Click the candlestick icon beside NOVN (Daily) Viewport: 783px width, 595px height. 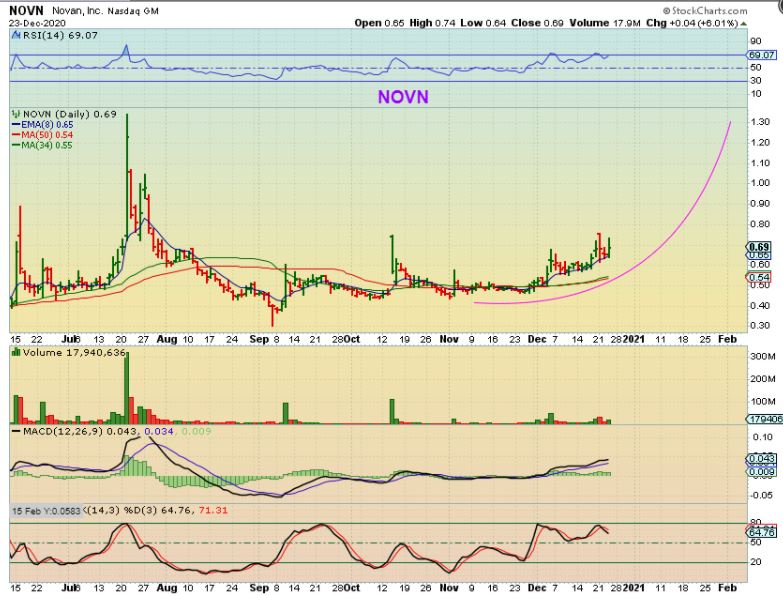(x=16, y=114)
